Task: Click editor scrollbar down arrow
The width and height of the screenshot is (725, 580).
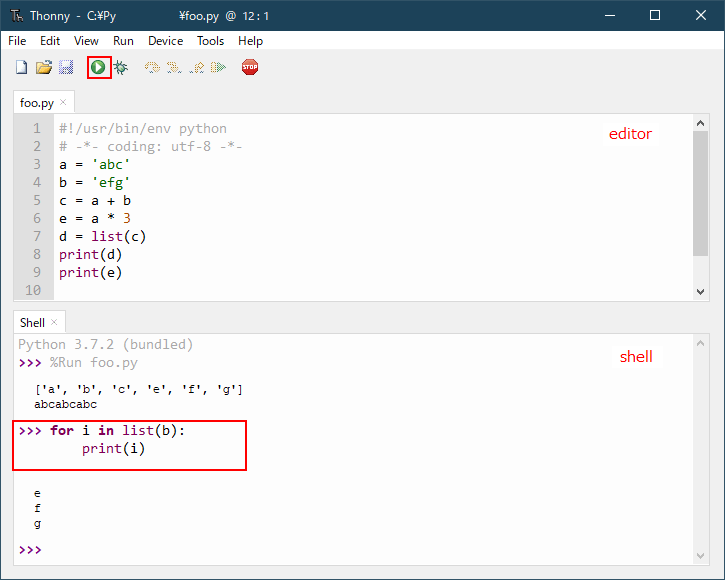Action: [700, 291]
